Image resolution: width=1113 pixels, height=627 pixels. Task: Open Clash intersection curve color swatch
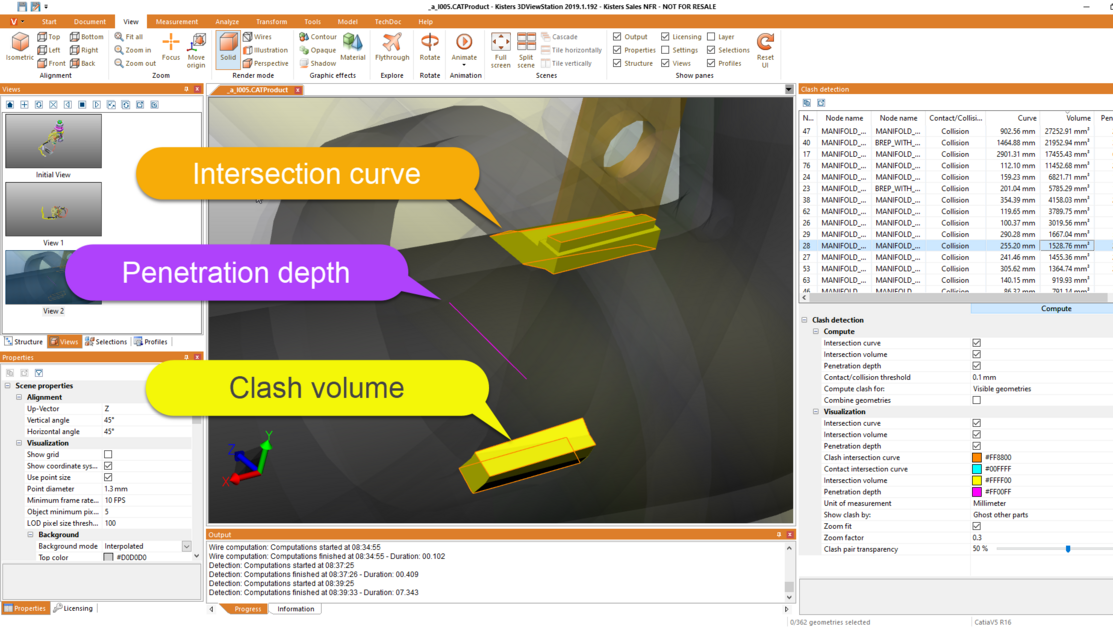(x=977, y=458)
